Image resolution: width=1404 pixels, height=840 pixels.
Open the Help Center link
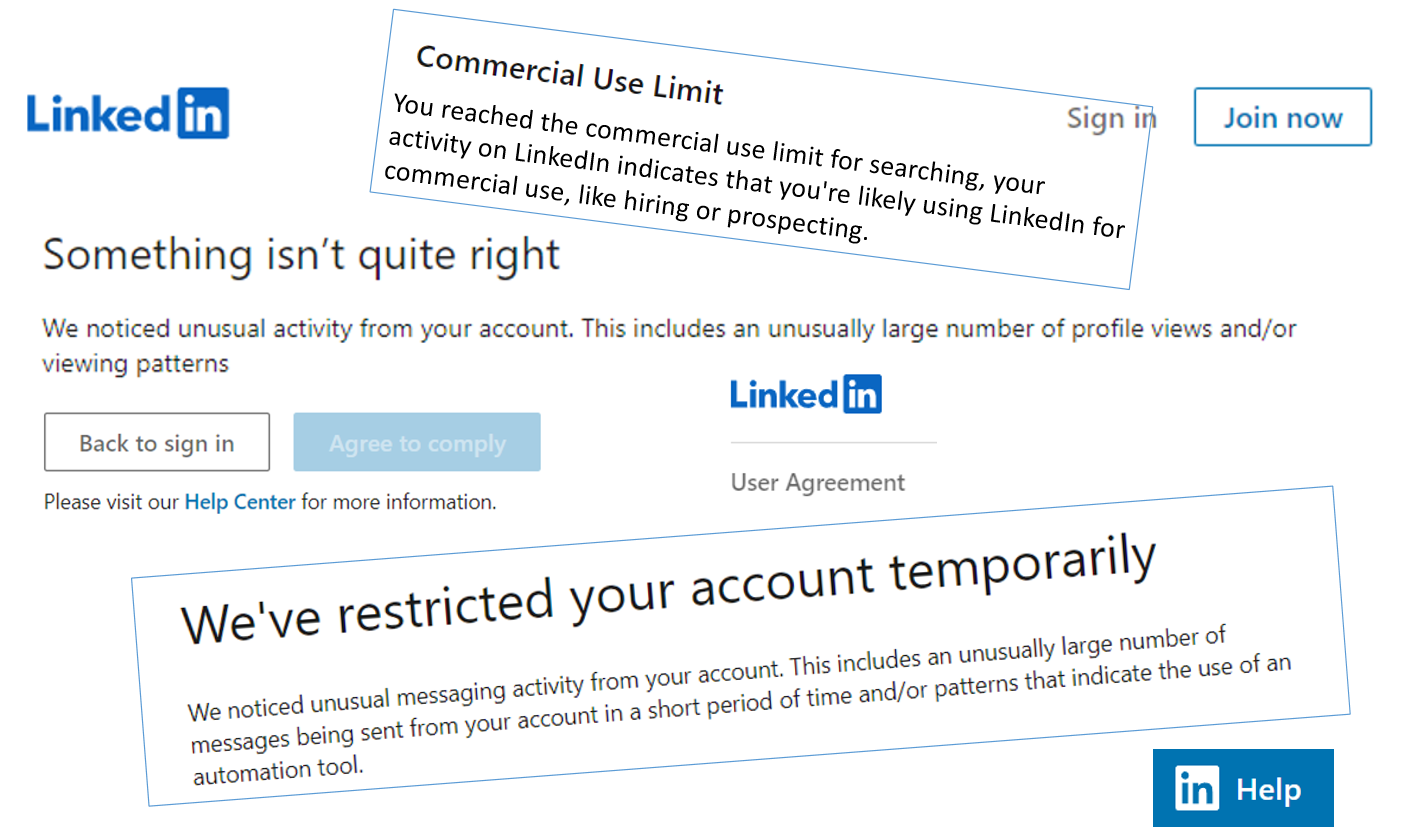(x=240, y=502)
